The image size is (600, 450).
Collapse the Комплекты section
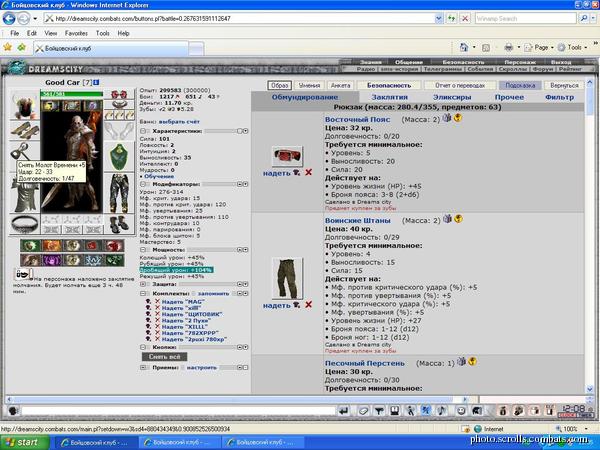click(143, 293)
